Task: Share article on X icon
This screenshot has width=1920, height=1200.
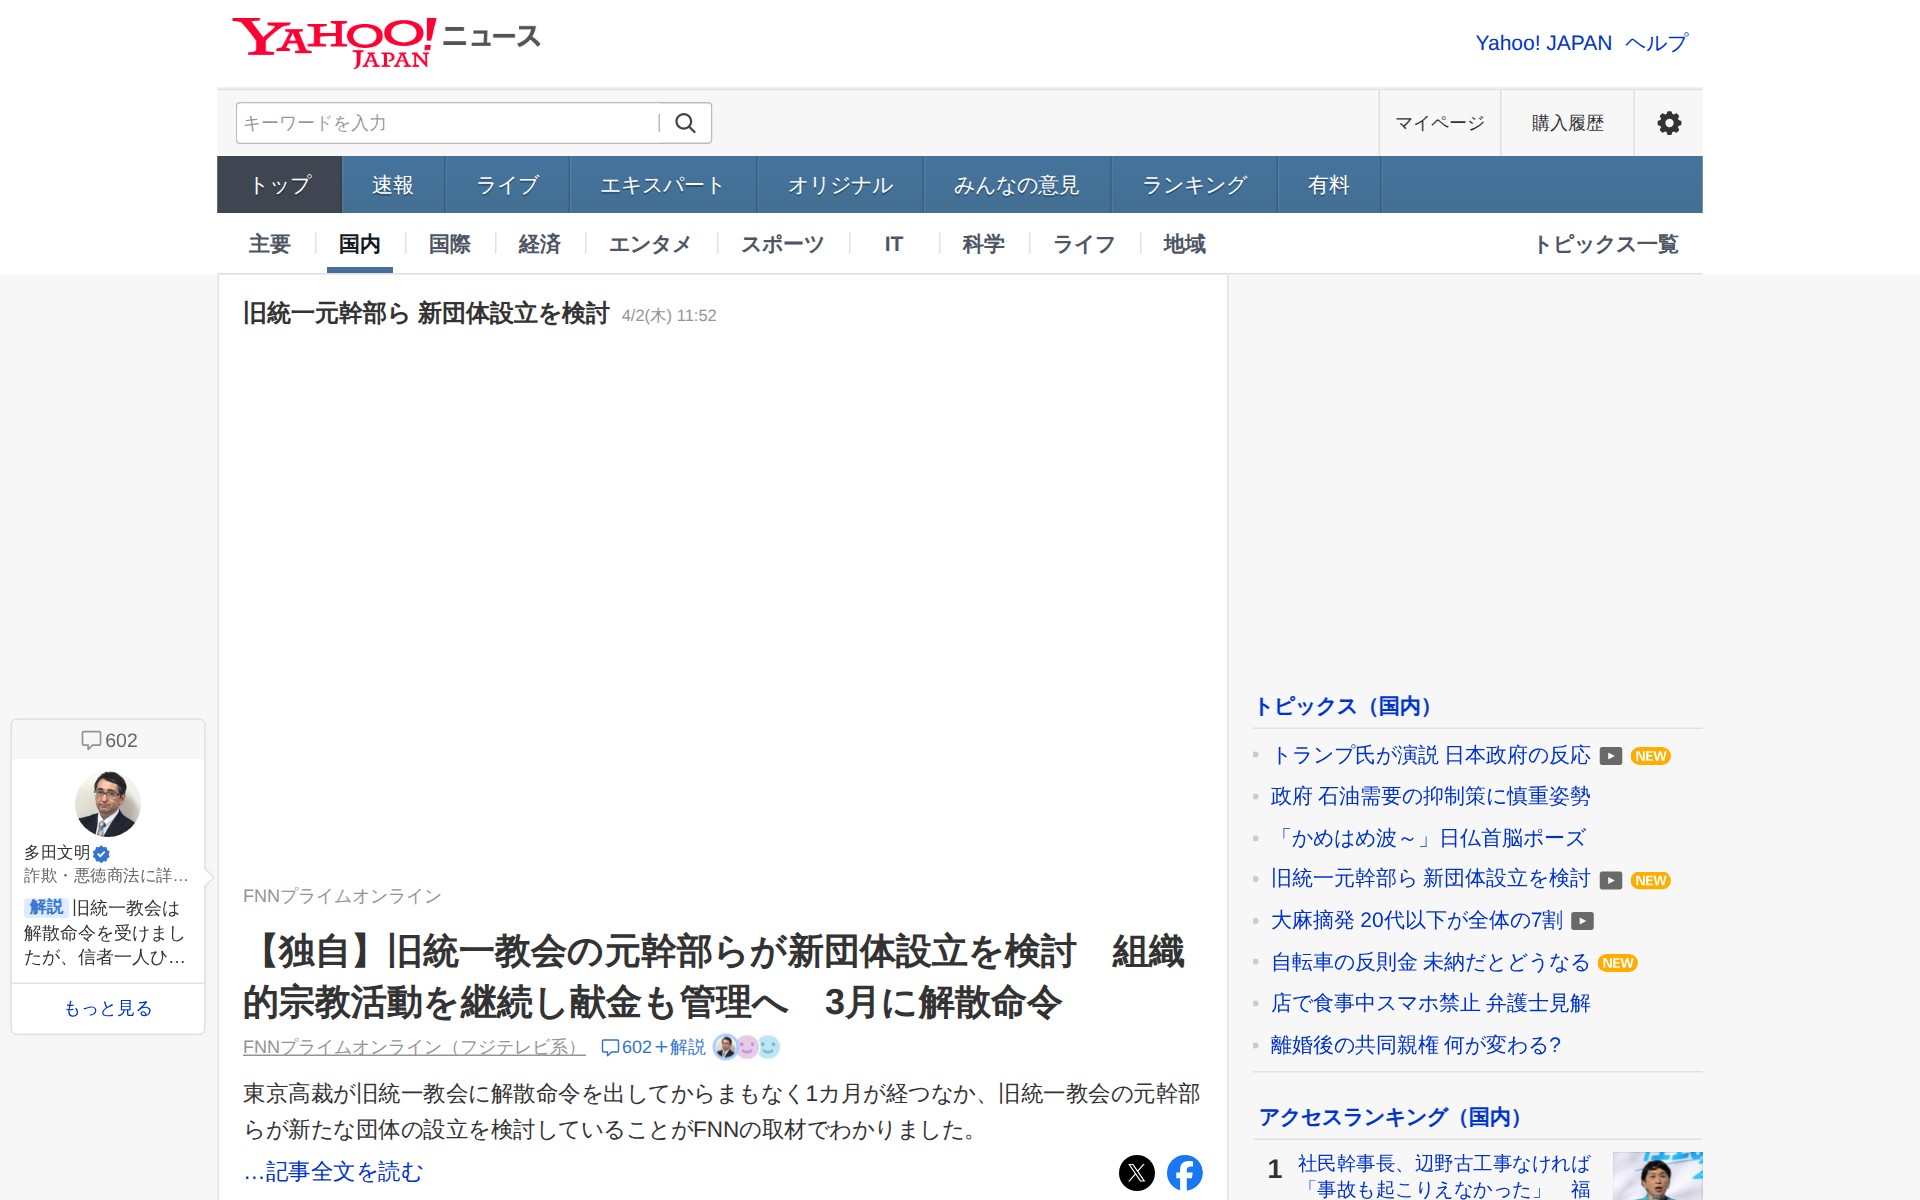Action: click(x=1136, y=1172)
